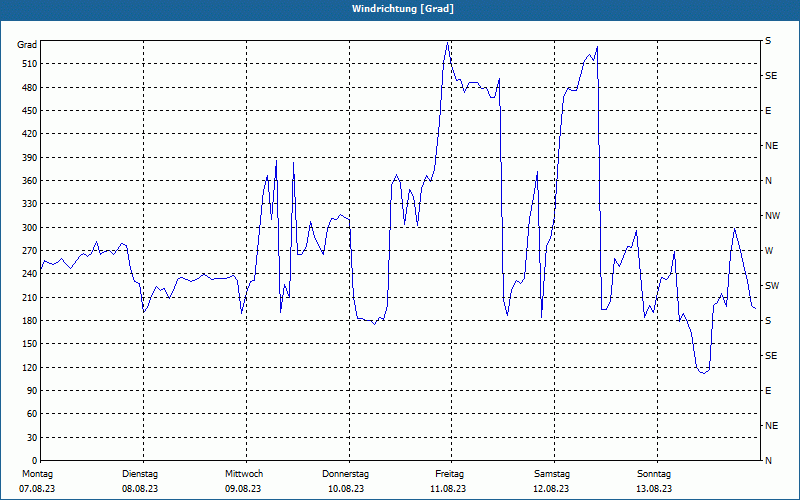Select the date 09.08.23
Screen dimensions: 800x500
(243, 489)
